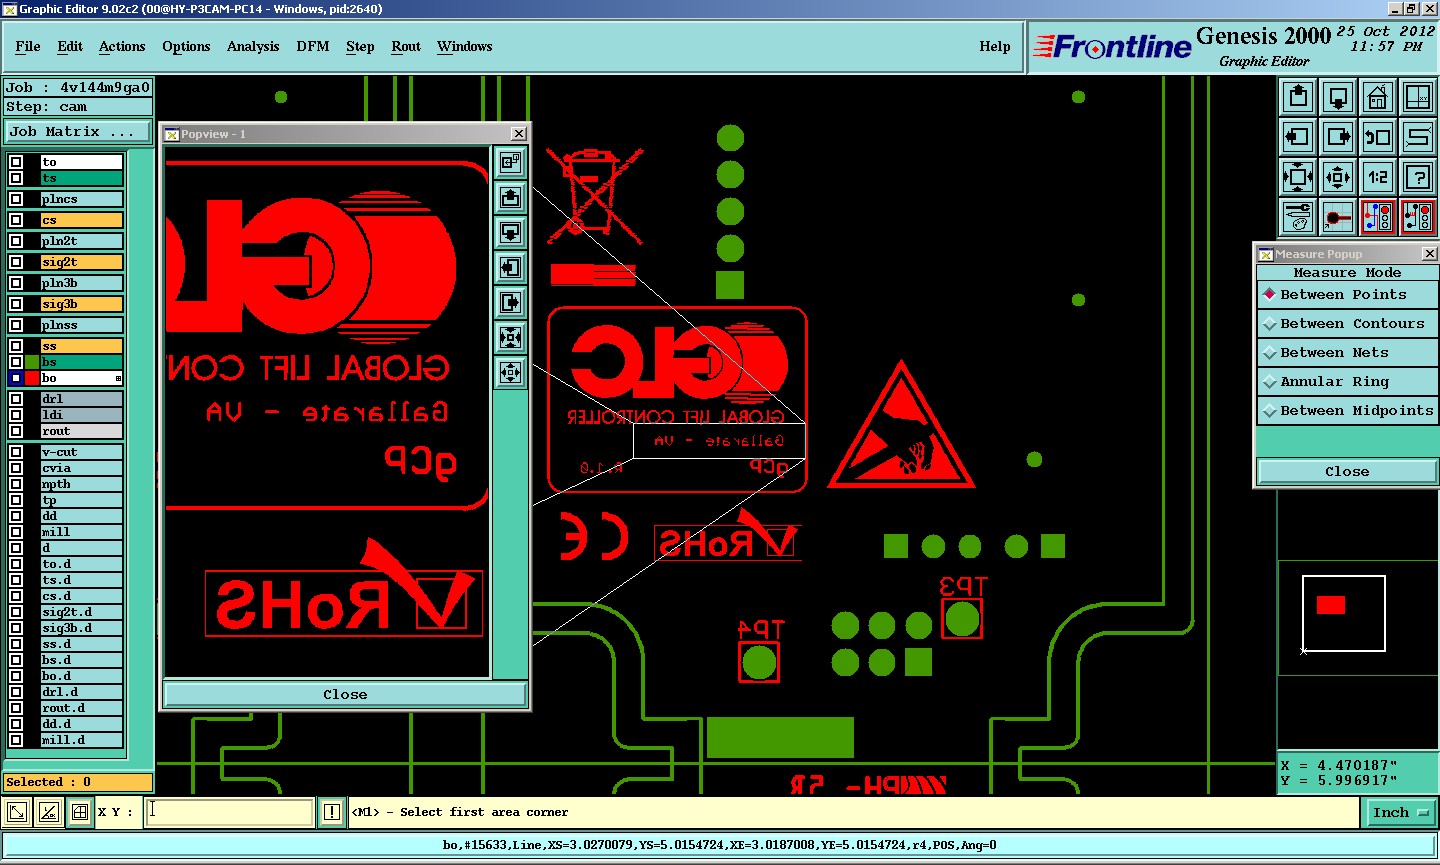Pan the main view left

(1298, 137)
